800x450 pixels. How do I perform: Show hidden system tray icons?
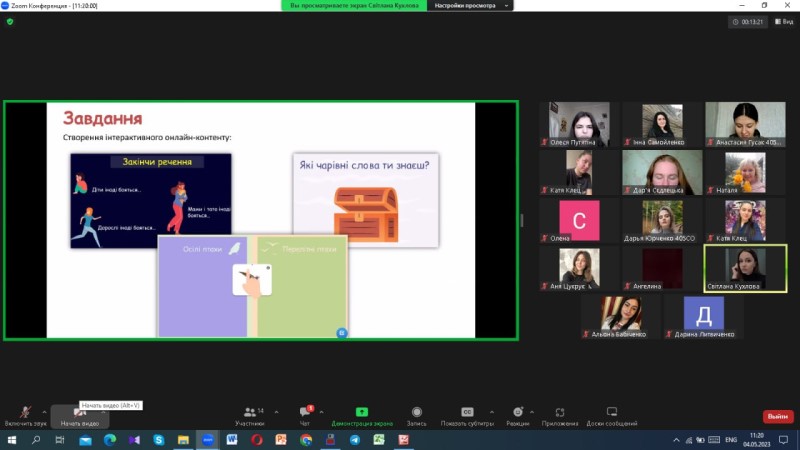pos(676,440)
